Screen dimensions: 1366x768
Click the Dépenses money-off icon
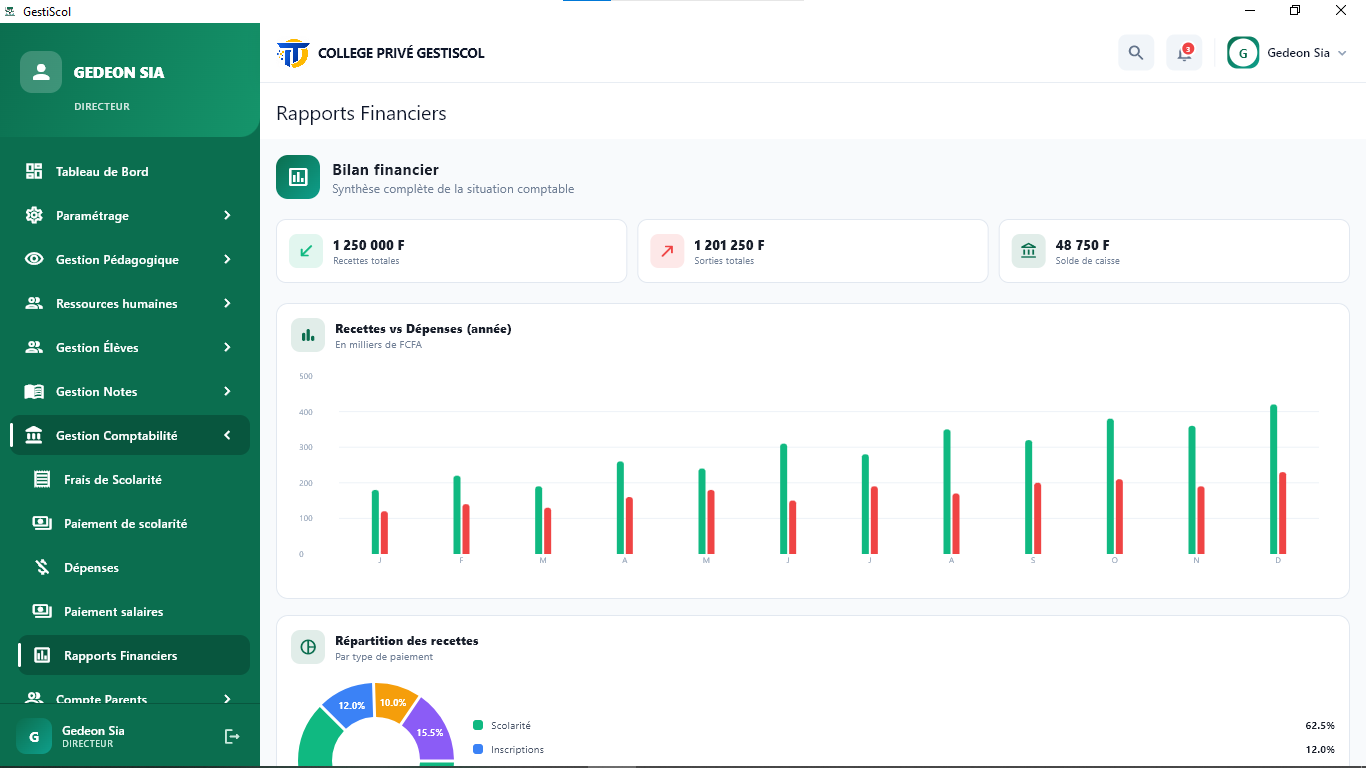tap(42, 567)
